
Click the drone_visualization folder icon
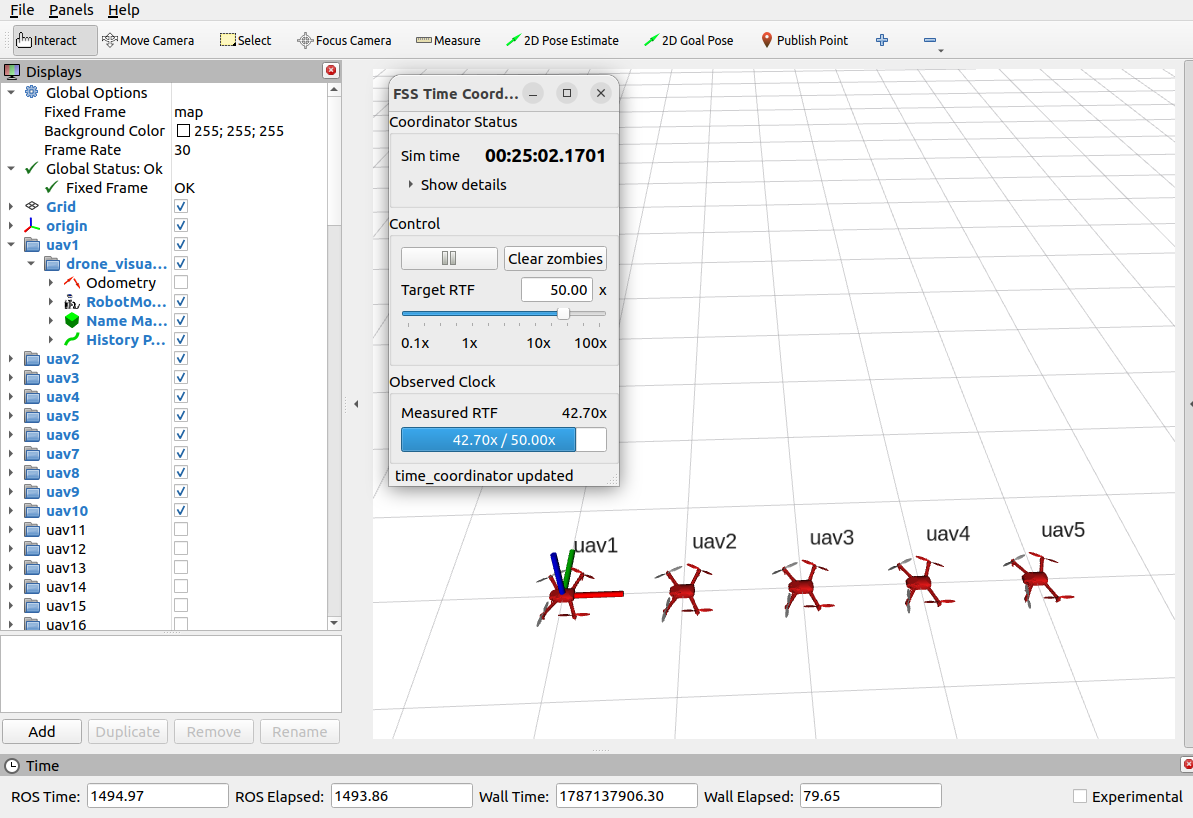tap(52, 263)
